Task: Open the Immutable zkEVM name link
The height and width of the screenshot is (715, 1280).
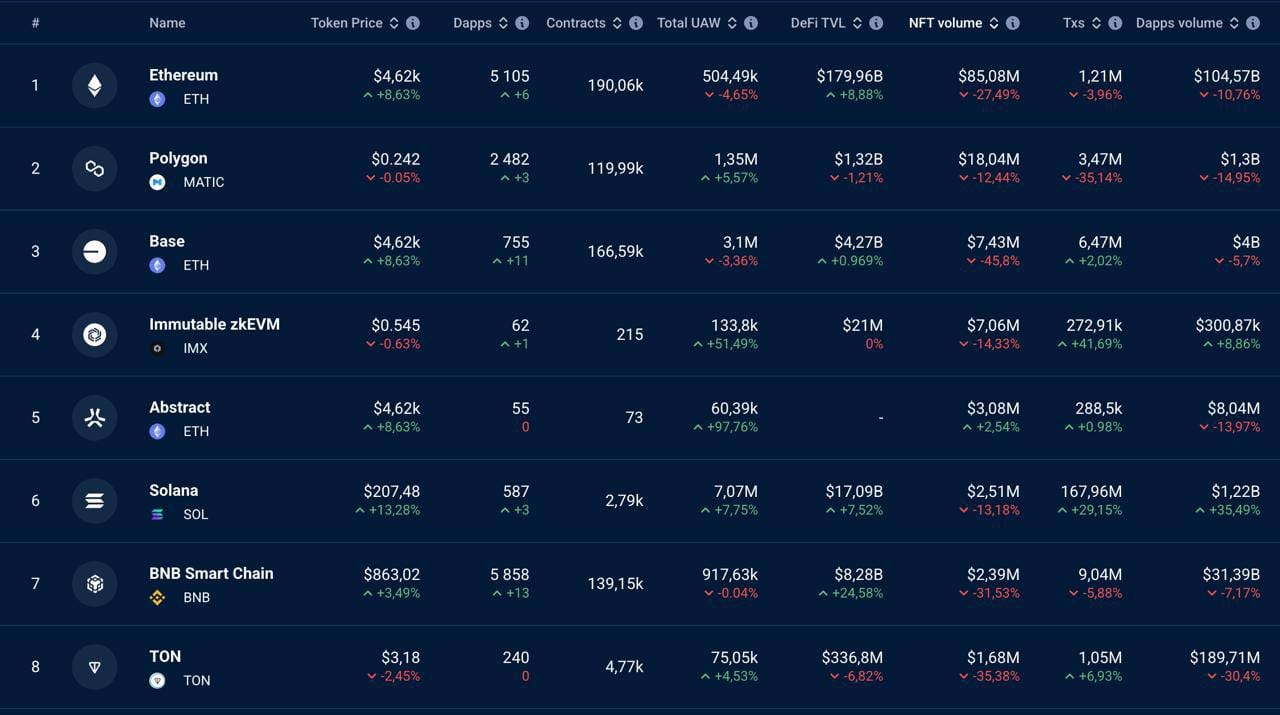Action: point(214,324)
